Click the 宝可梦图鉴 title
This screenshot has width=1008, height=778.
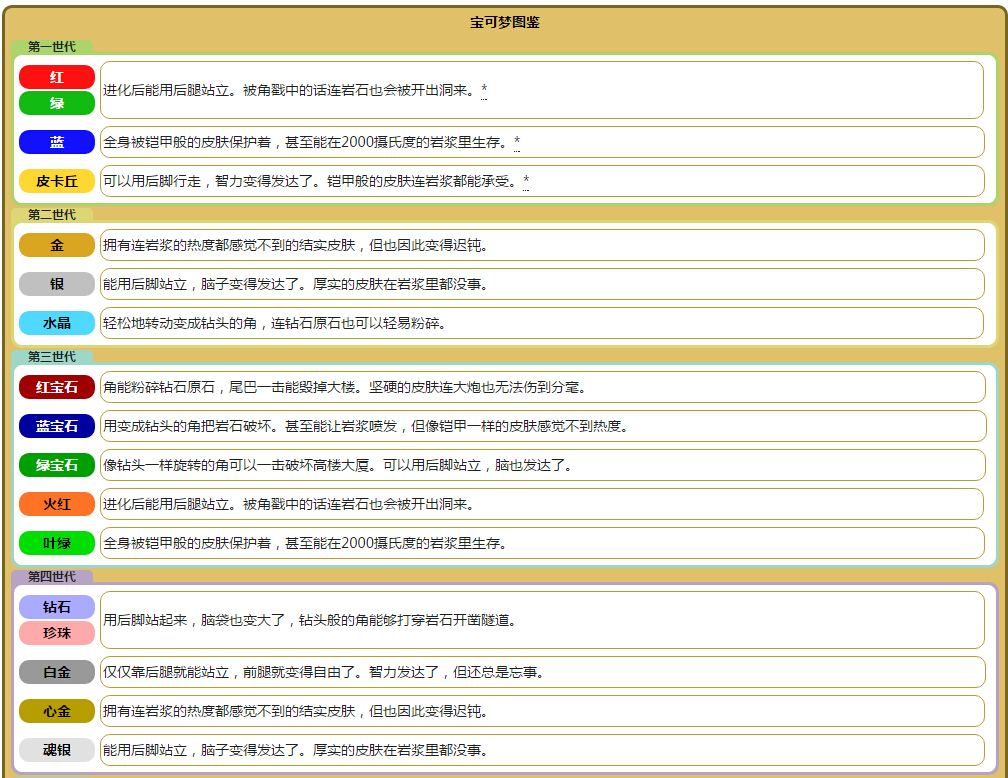pyautogui.click(x=505, y=23)
